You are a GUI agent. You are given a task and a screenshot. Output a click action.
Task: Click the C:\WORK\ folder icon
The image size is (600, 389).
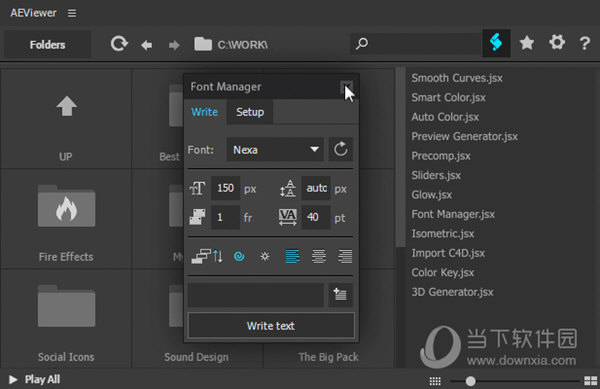coord(203,44)
